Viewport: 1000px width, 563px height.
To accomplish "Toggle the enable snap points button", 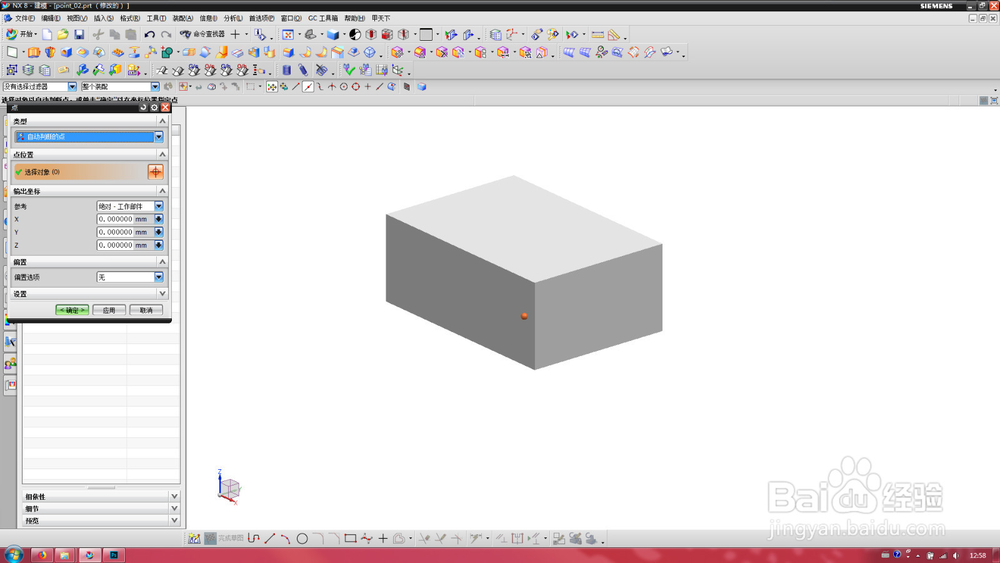I will pyautogui.click(x=272, y=87).
